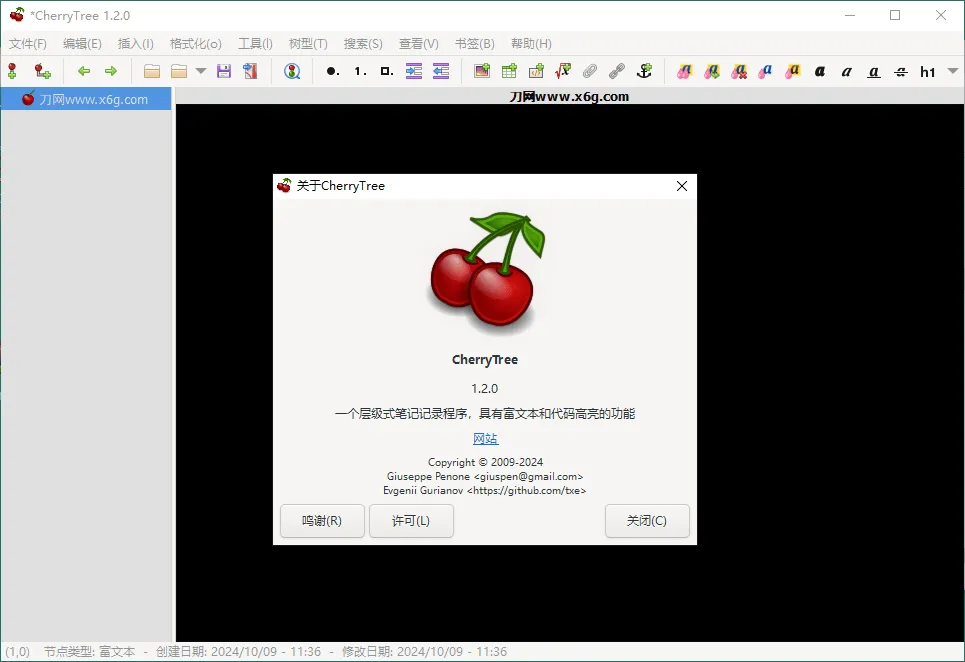Attach a file with the paperclip icon
Image resolution: width=965 pixels, height=662 pixels.
click(590, 71)
